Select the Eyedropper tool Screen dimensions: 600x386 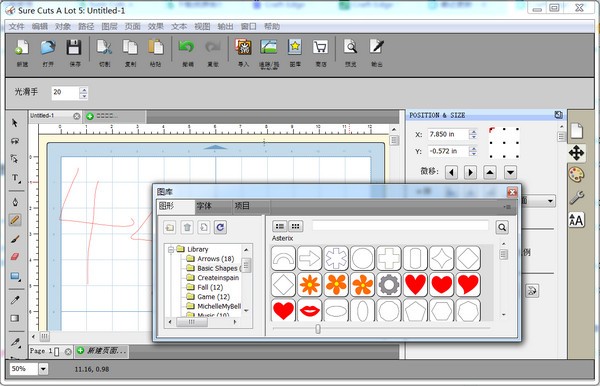(x=15, y=300)
